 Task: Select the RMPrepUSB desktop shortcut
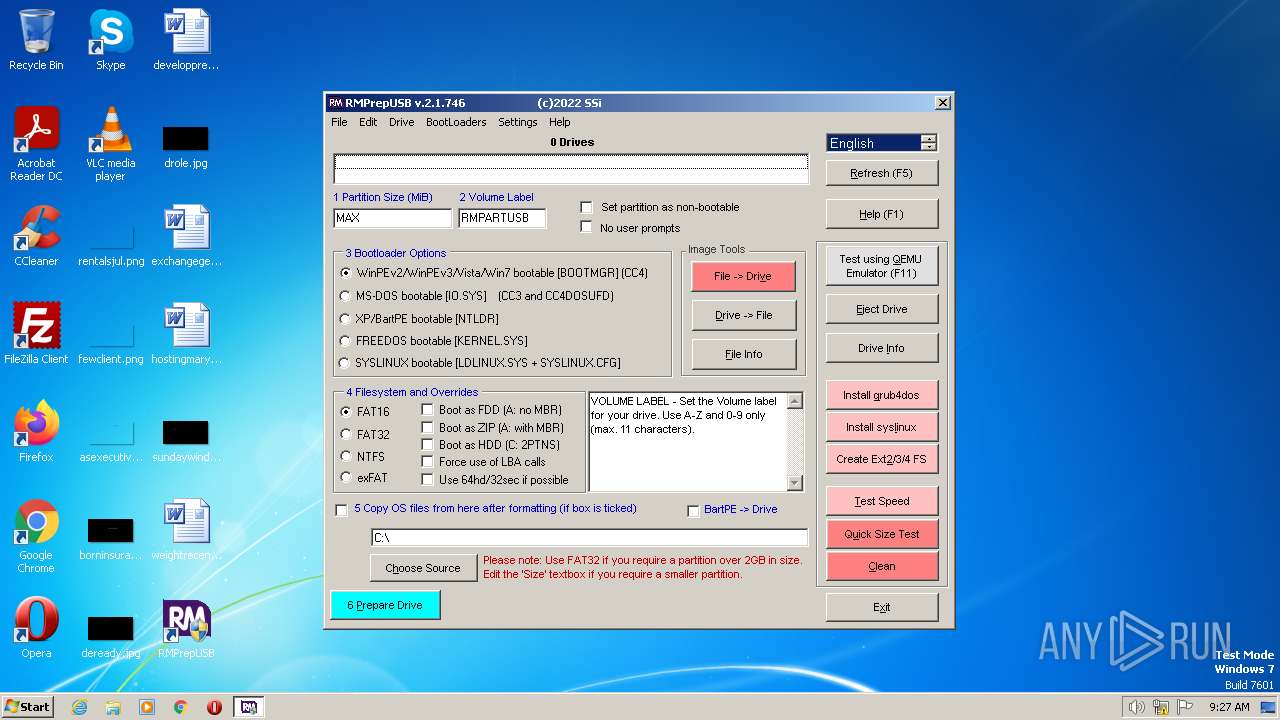pyautogui.click(x=186, y=628)
